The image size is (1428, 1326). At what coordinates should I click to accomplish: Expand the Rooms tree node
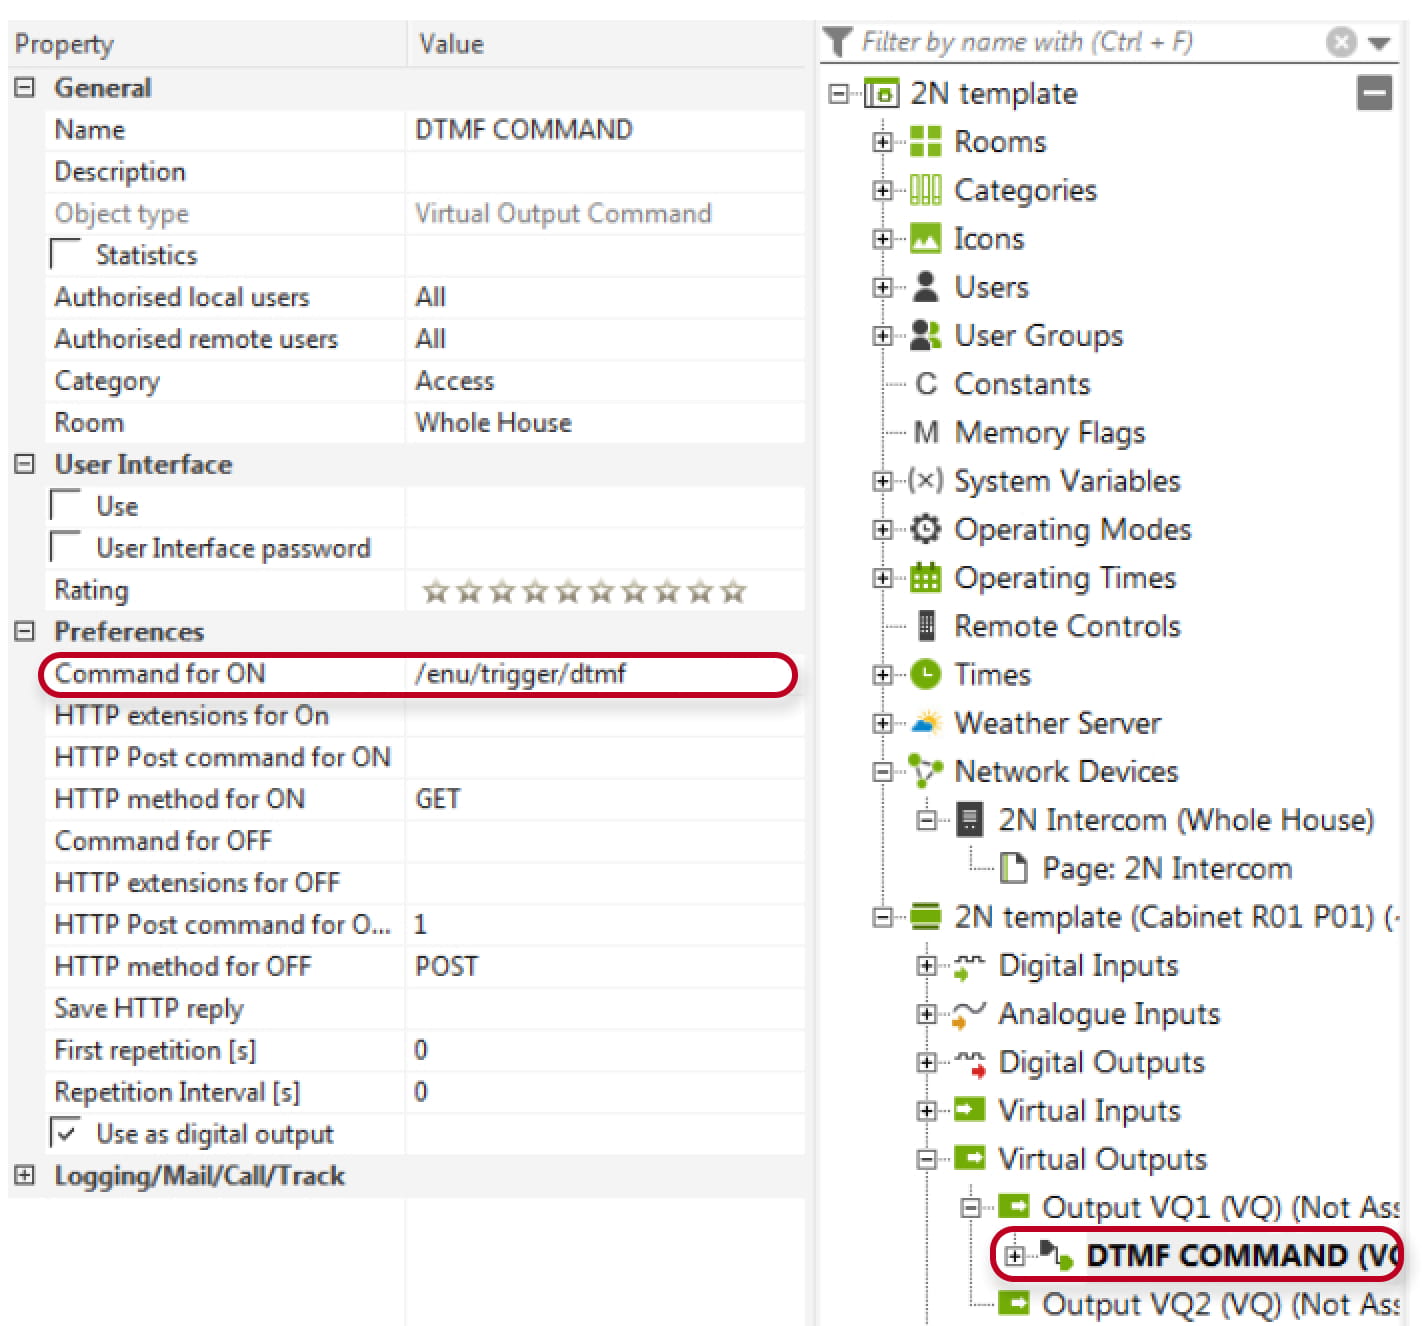(882, 142)
